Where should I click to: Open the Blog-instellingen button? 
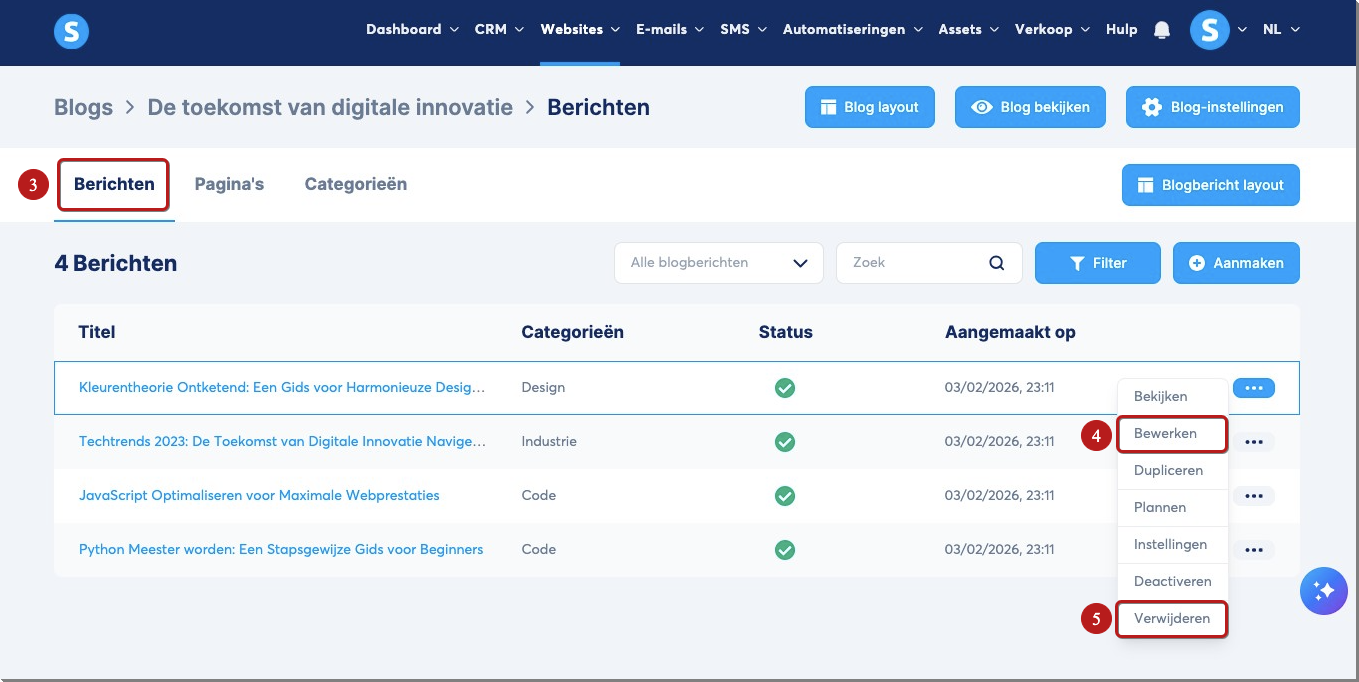click(1213, 107)
